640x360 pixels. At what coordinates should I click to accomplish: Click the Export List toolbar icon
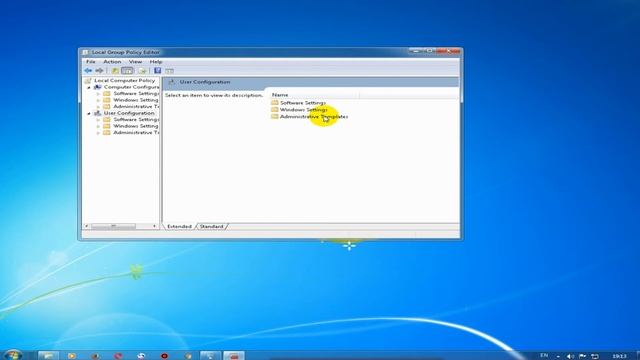tap(142, 71)
